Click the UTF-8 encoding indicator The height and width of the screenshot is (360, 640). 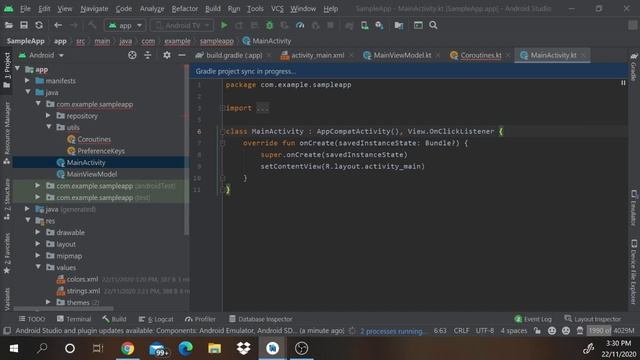click(485, 331)
